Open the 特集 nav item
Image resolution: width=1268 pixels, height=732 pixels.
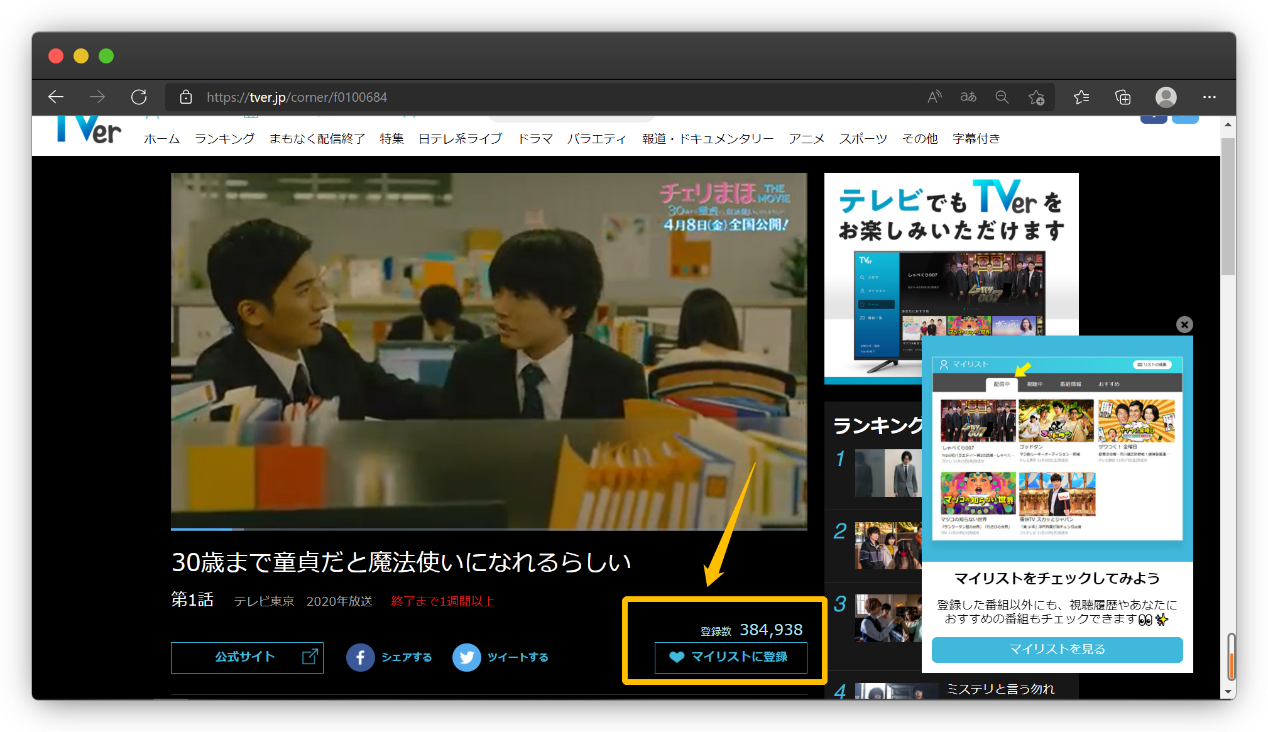[x=392, y=139]
